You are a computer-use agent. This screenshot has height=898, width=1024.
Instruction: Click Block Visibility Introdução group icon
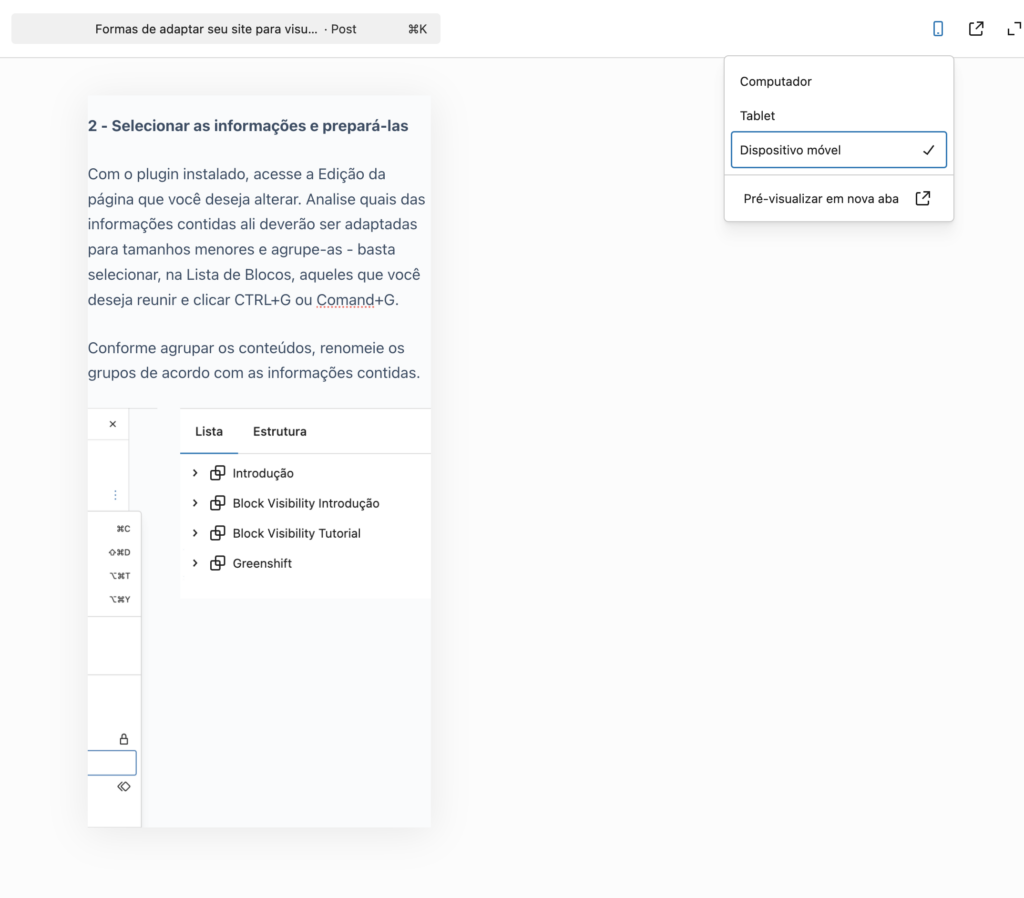(x=217, y=503)
